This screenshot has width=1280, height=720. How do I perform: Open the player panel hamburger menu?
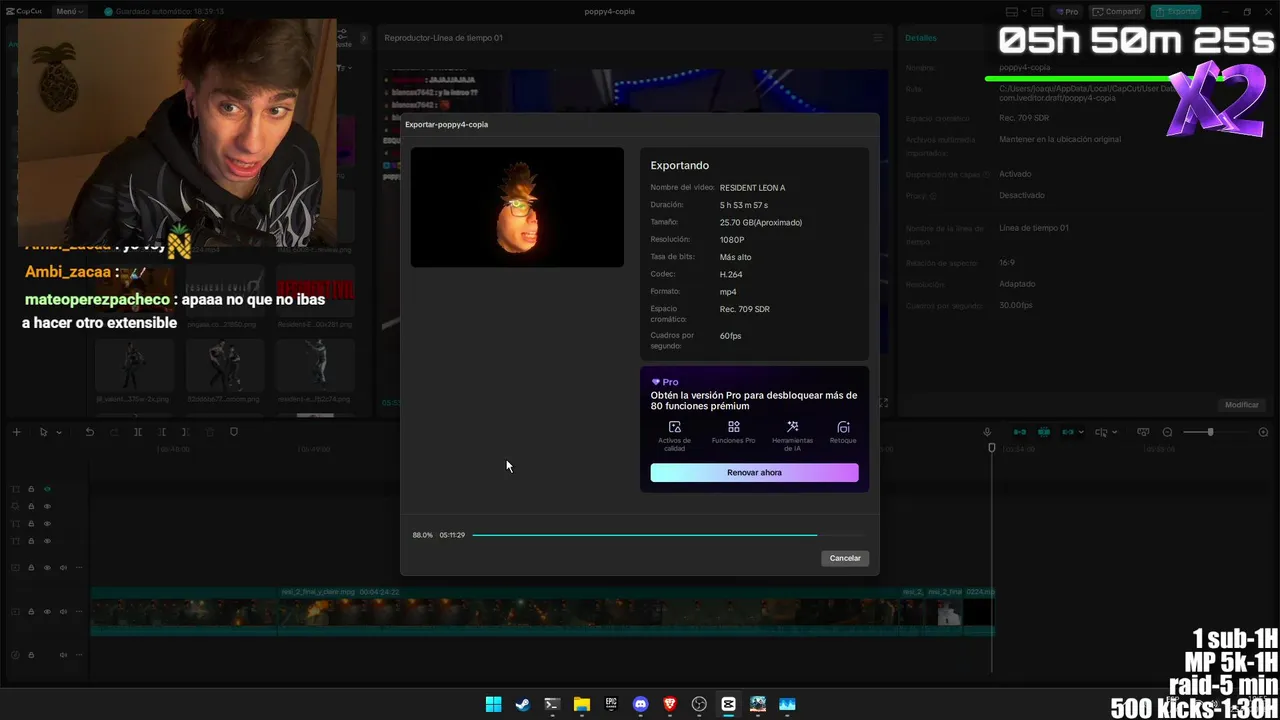pyautogui.click(x=878, y=38)
